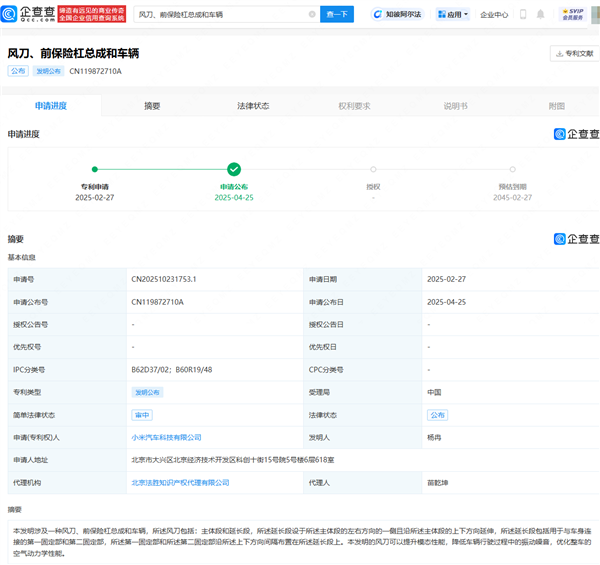Click the 授权 progress step circle
Screen dimensions: 600x565
click(x=373, y=169)
